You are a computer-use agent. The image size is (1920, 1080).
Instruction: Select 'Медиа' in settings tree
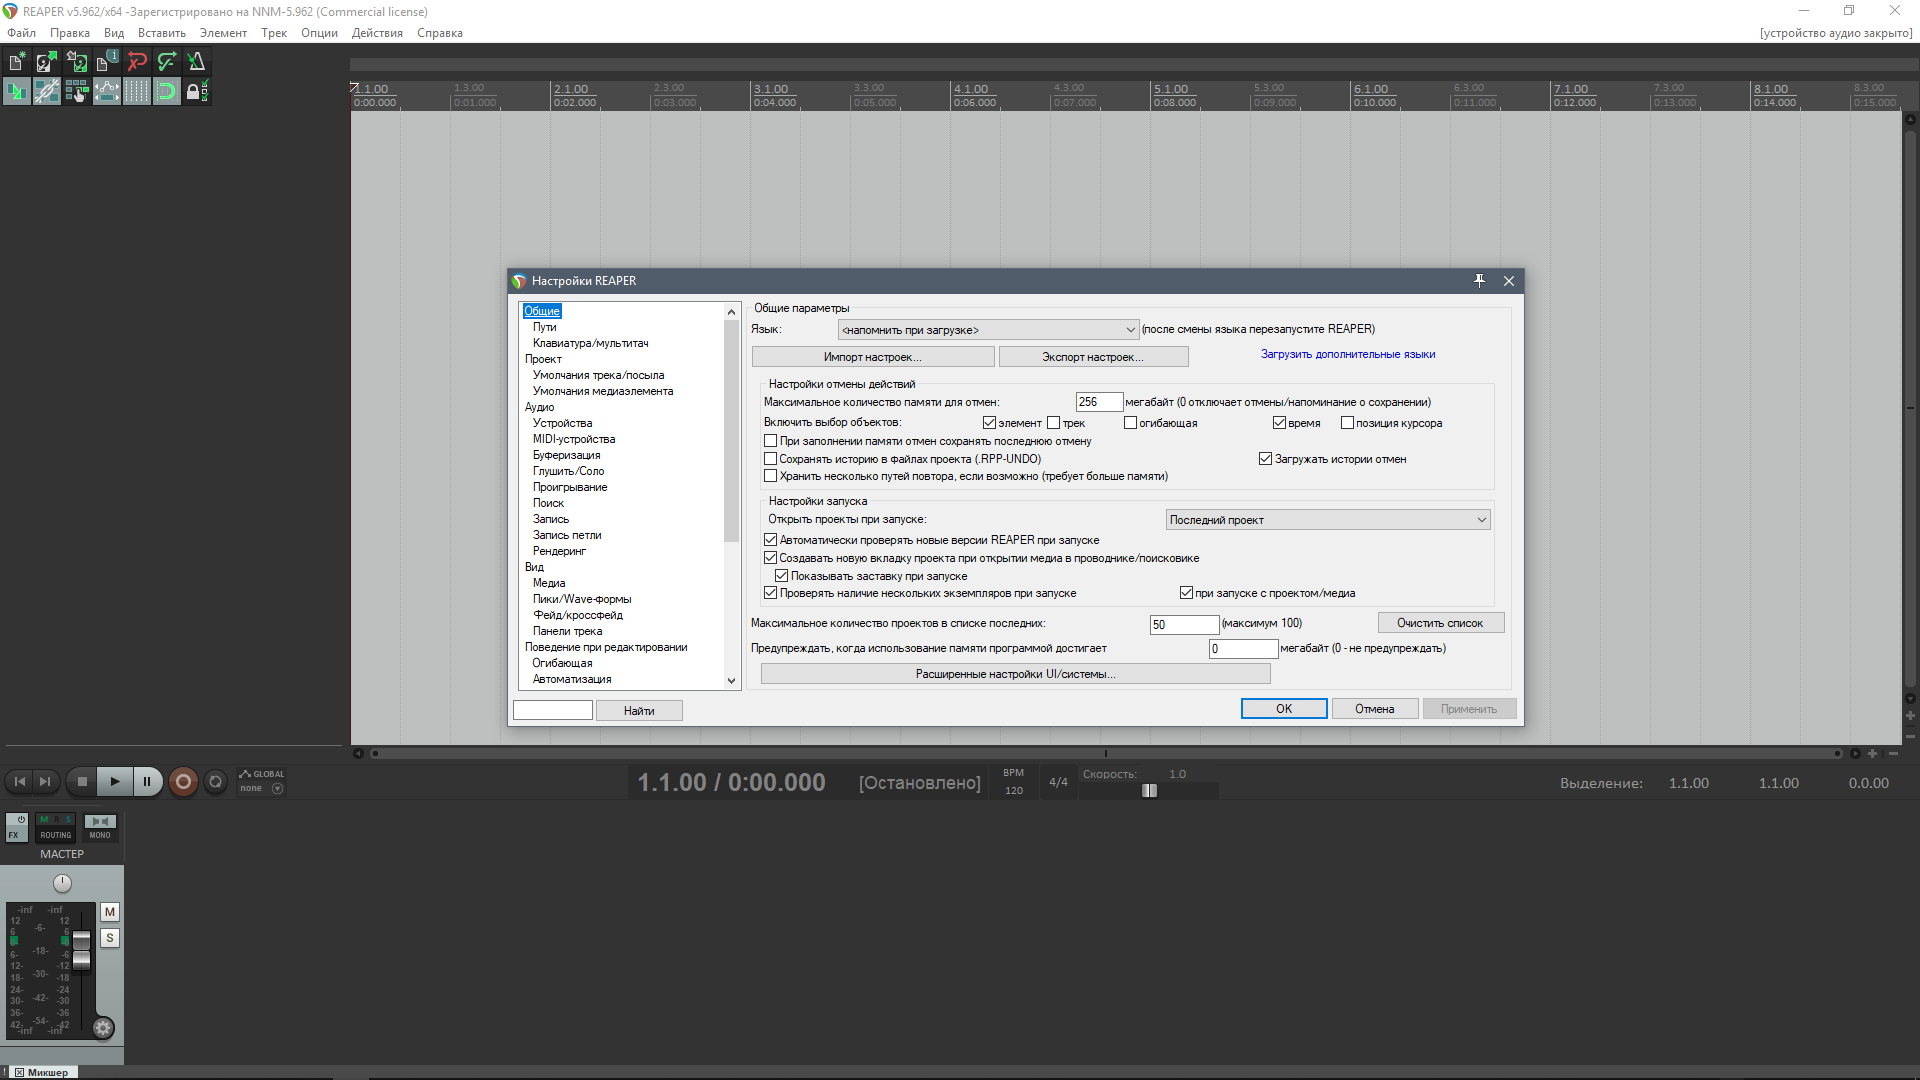549,583
